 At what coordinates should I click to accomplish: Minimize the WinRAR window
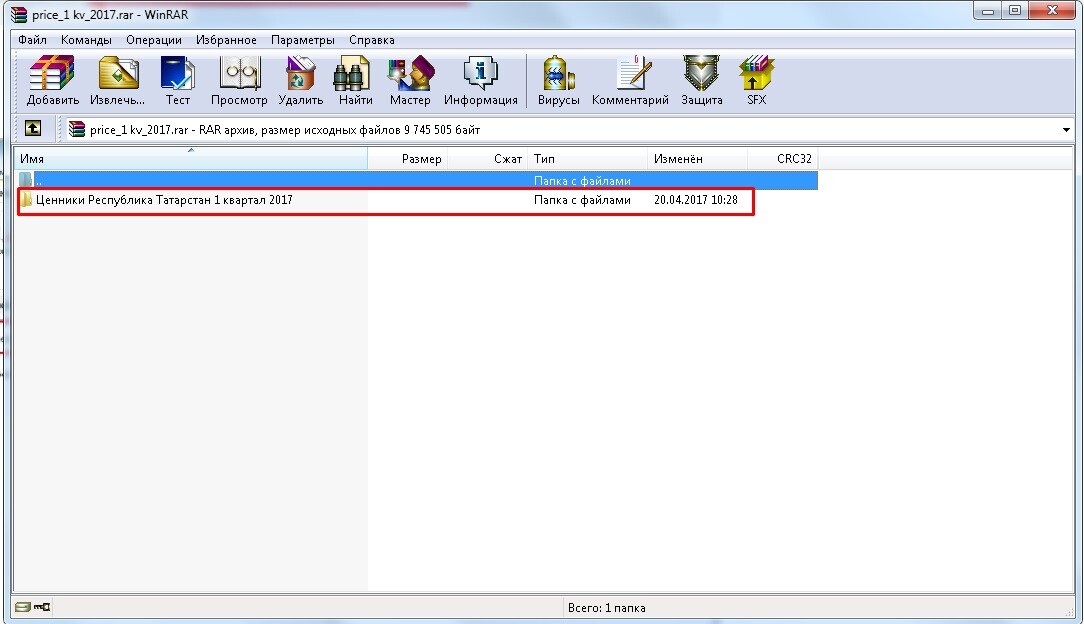point(988,11)
